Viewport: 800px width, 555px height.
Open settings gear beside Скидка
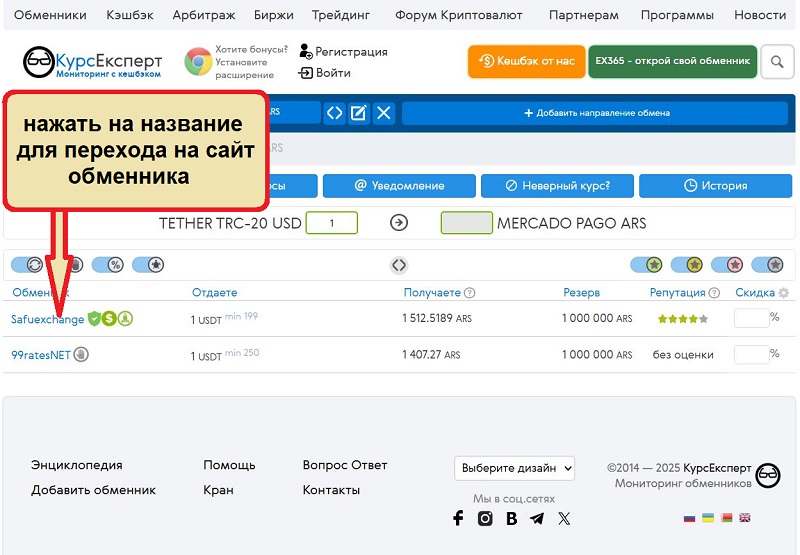(x=784, y=293)
